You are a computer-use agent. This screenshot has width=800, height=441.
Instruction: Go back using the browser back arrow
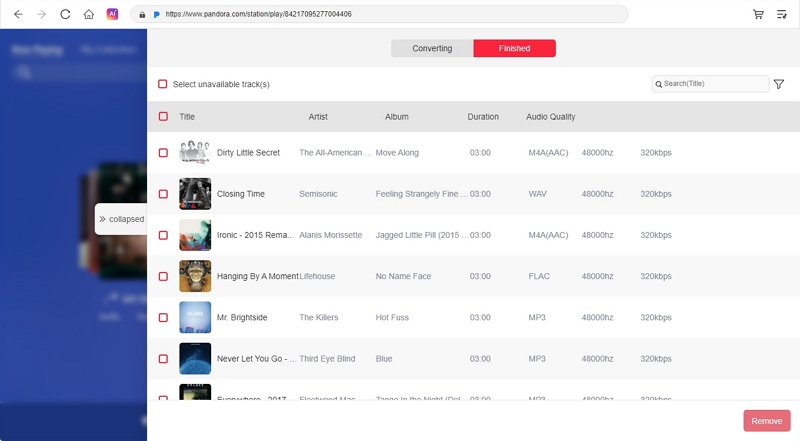pyautogui.click(x=18, y=14)
